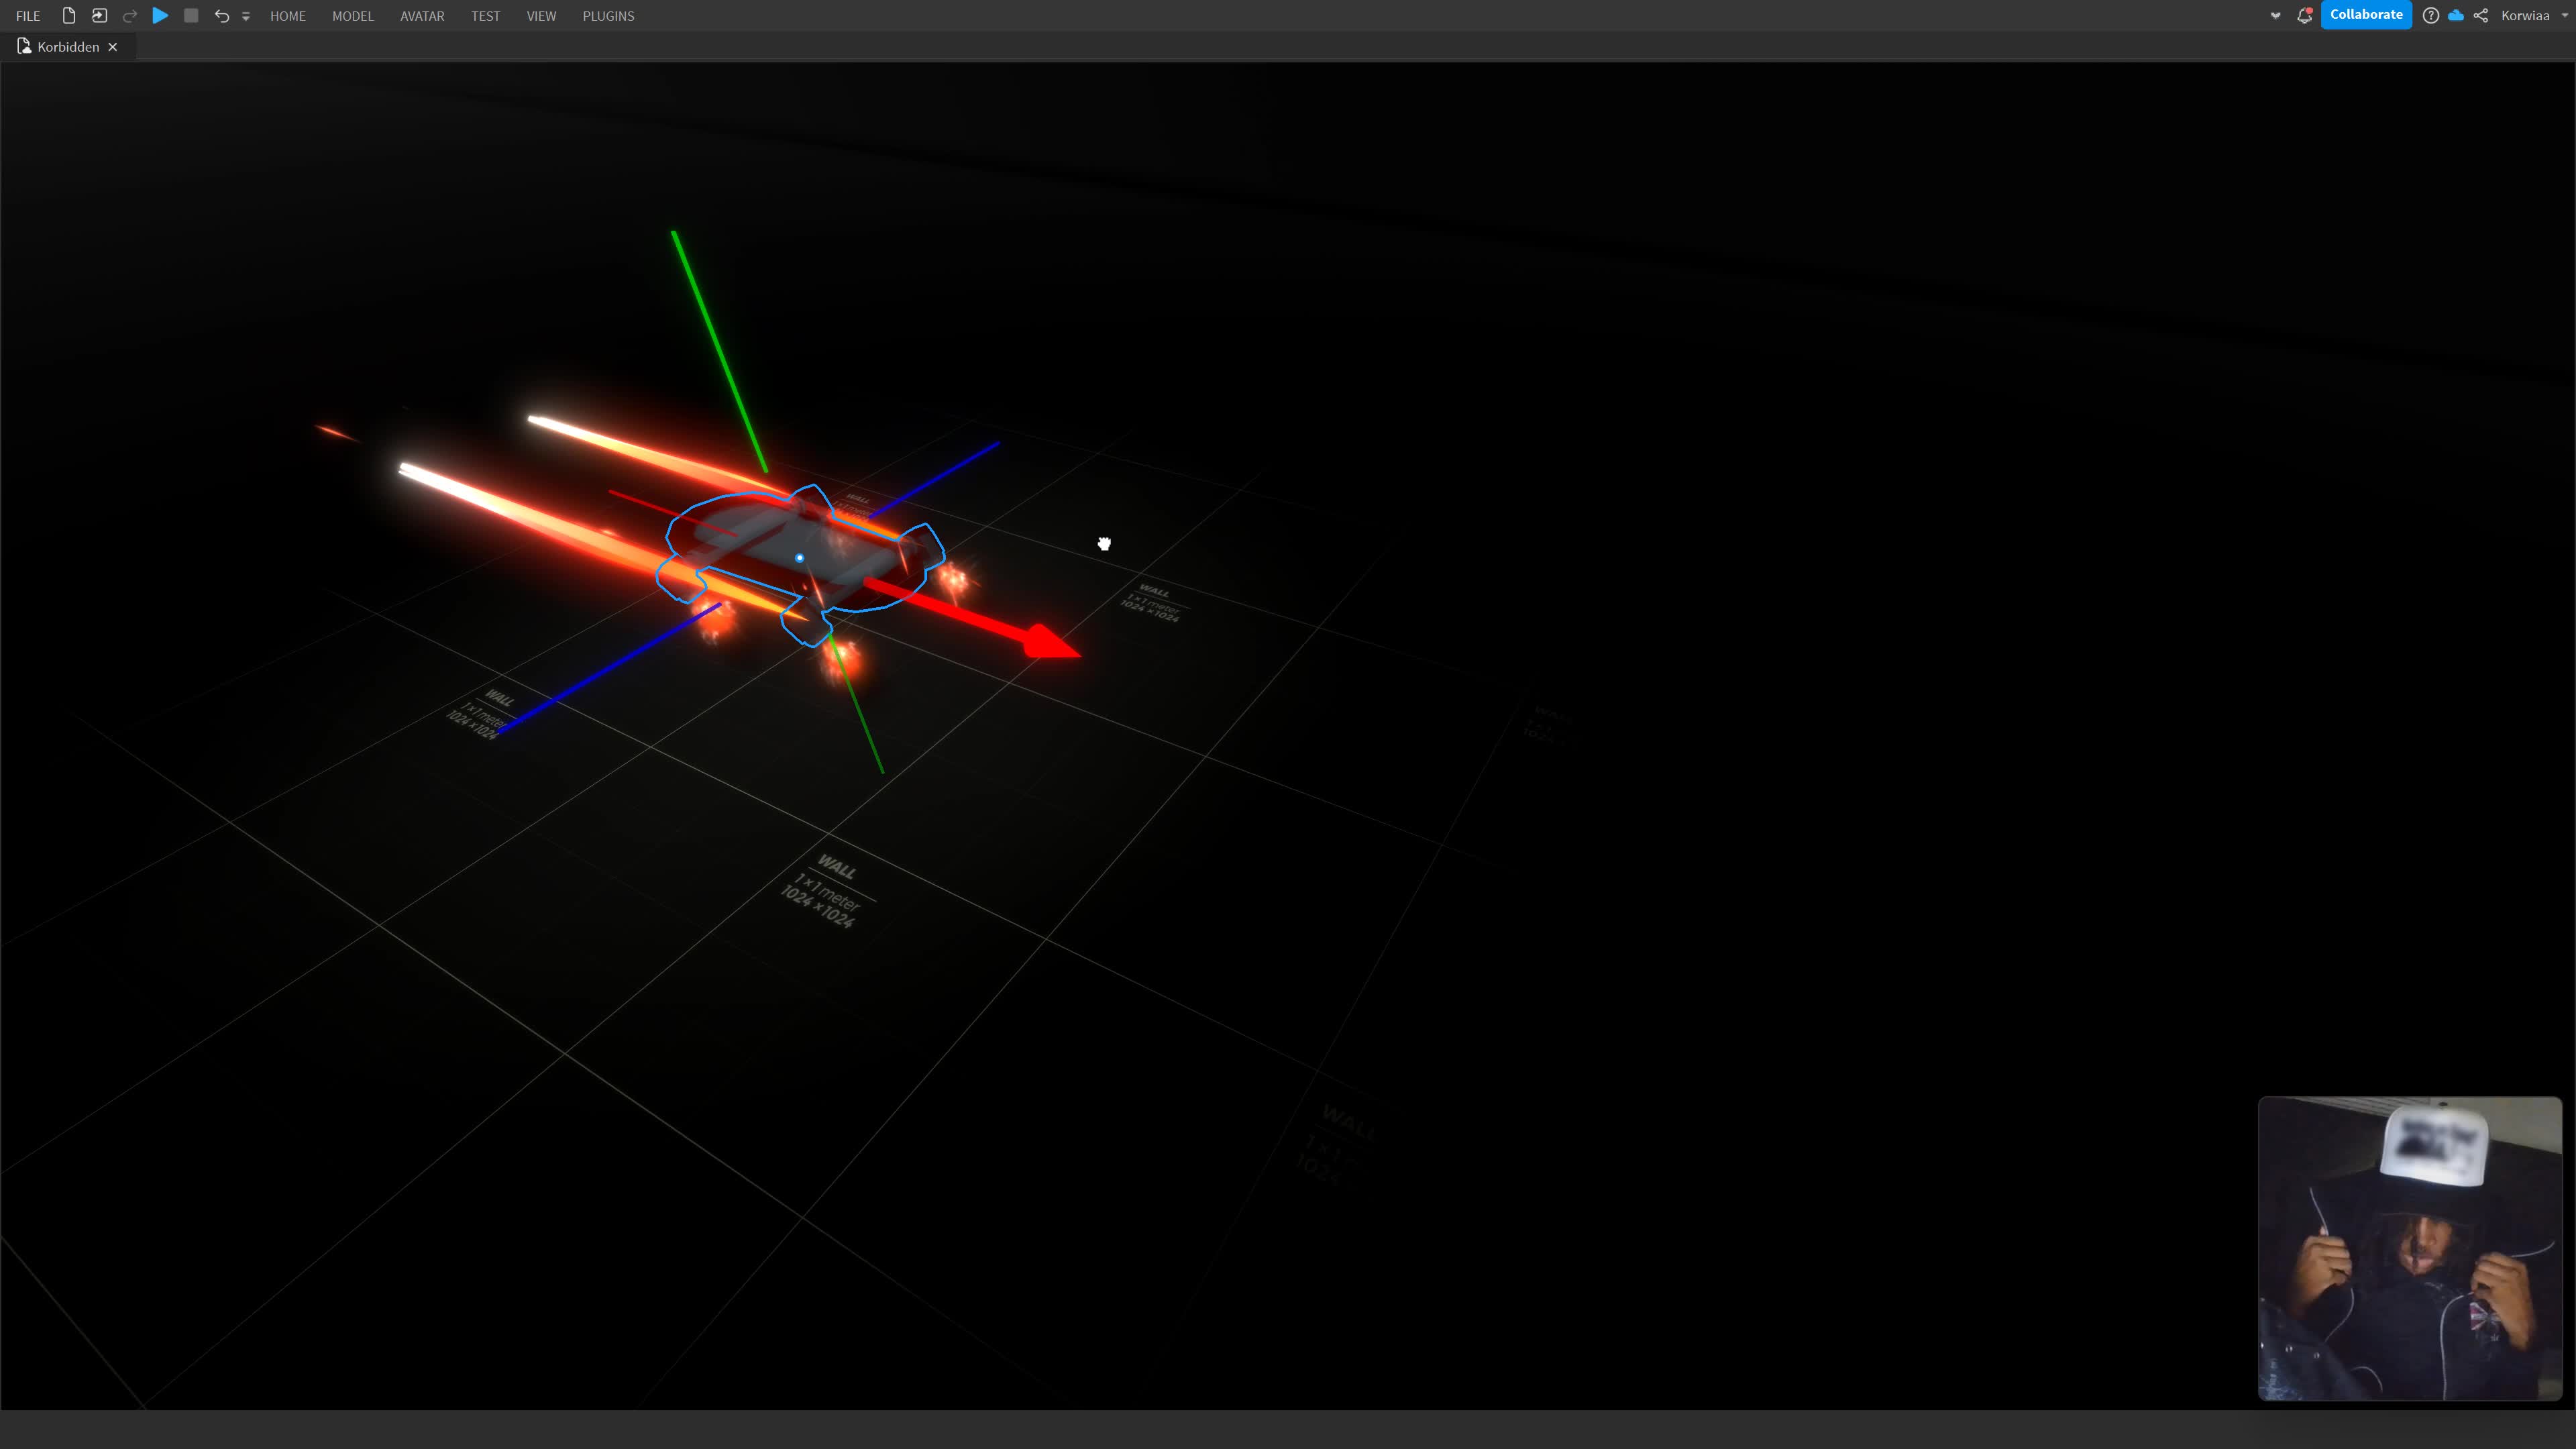Switch to the MODEL ribbon tab

tap(352, 16)
